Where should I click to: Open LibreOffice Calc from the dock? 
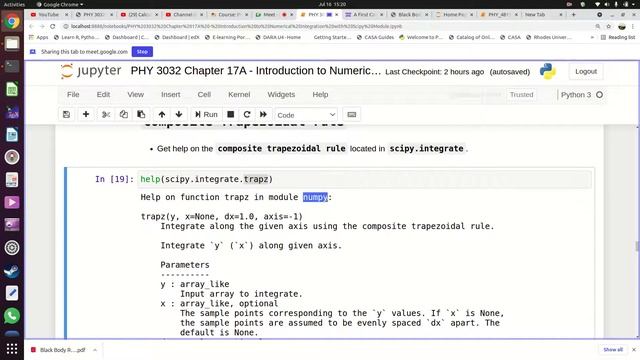coord(12,89)
